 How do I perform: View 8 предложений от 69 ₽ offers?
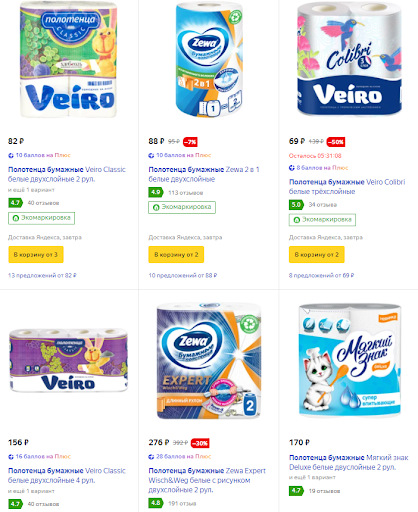click(x=321, y=276)
